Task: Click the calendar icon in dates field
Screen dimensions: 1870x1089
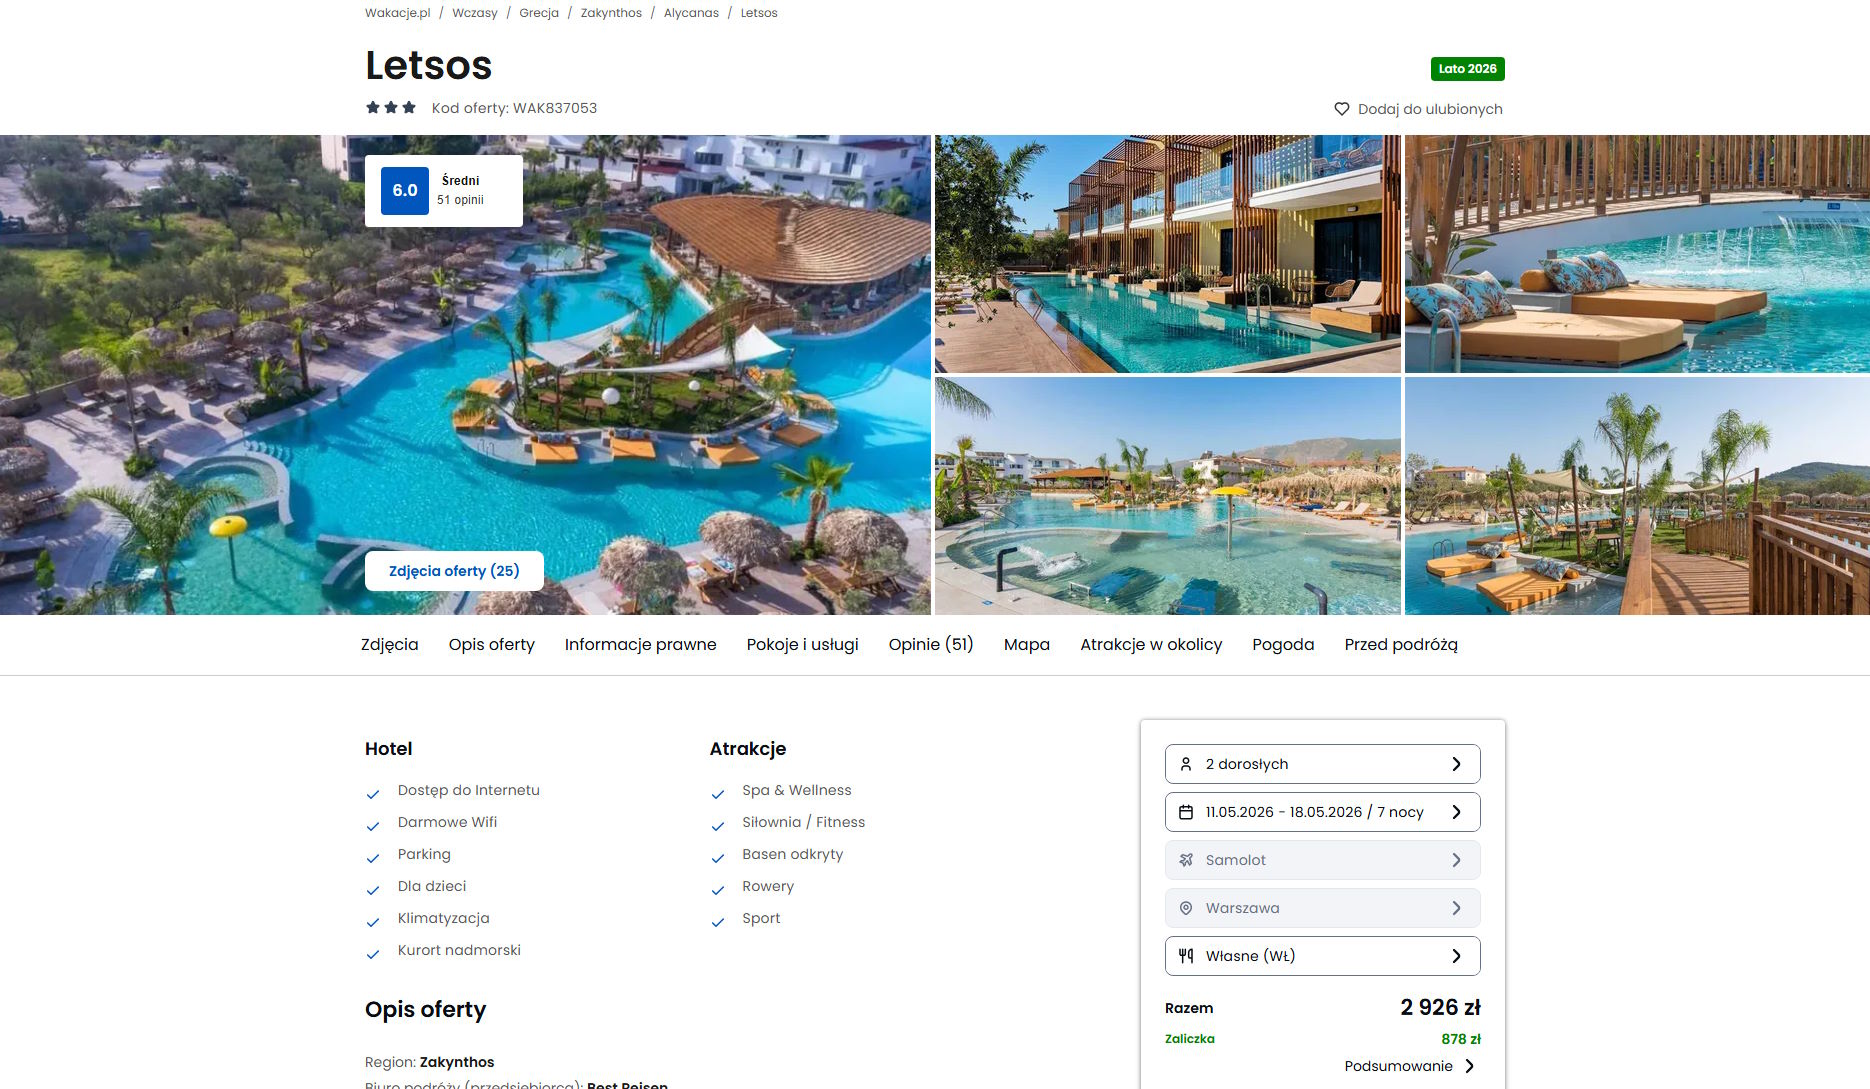Action: click(1186, 812)
